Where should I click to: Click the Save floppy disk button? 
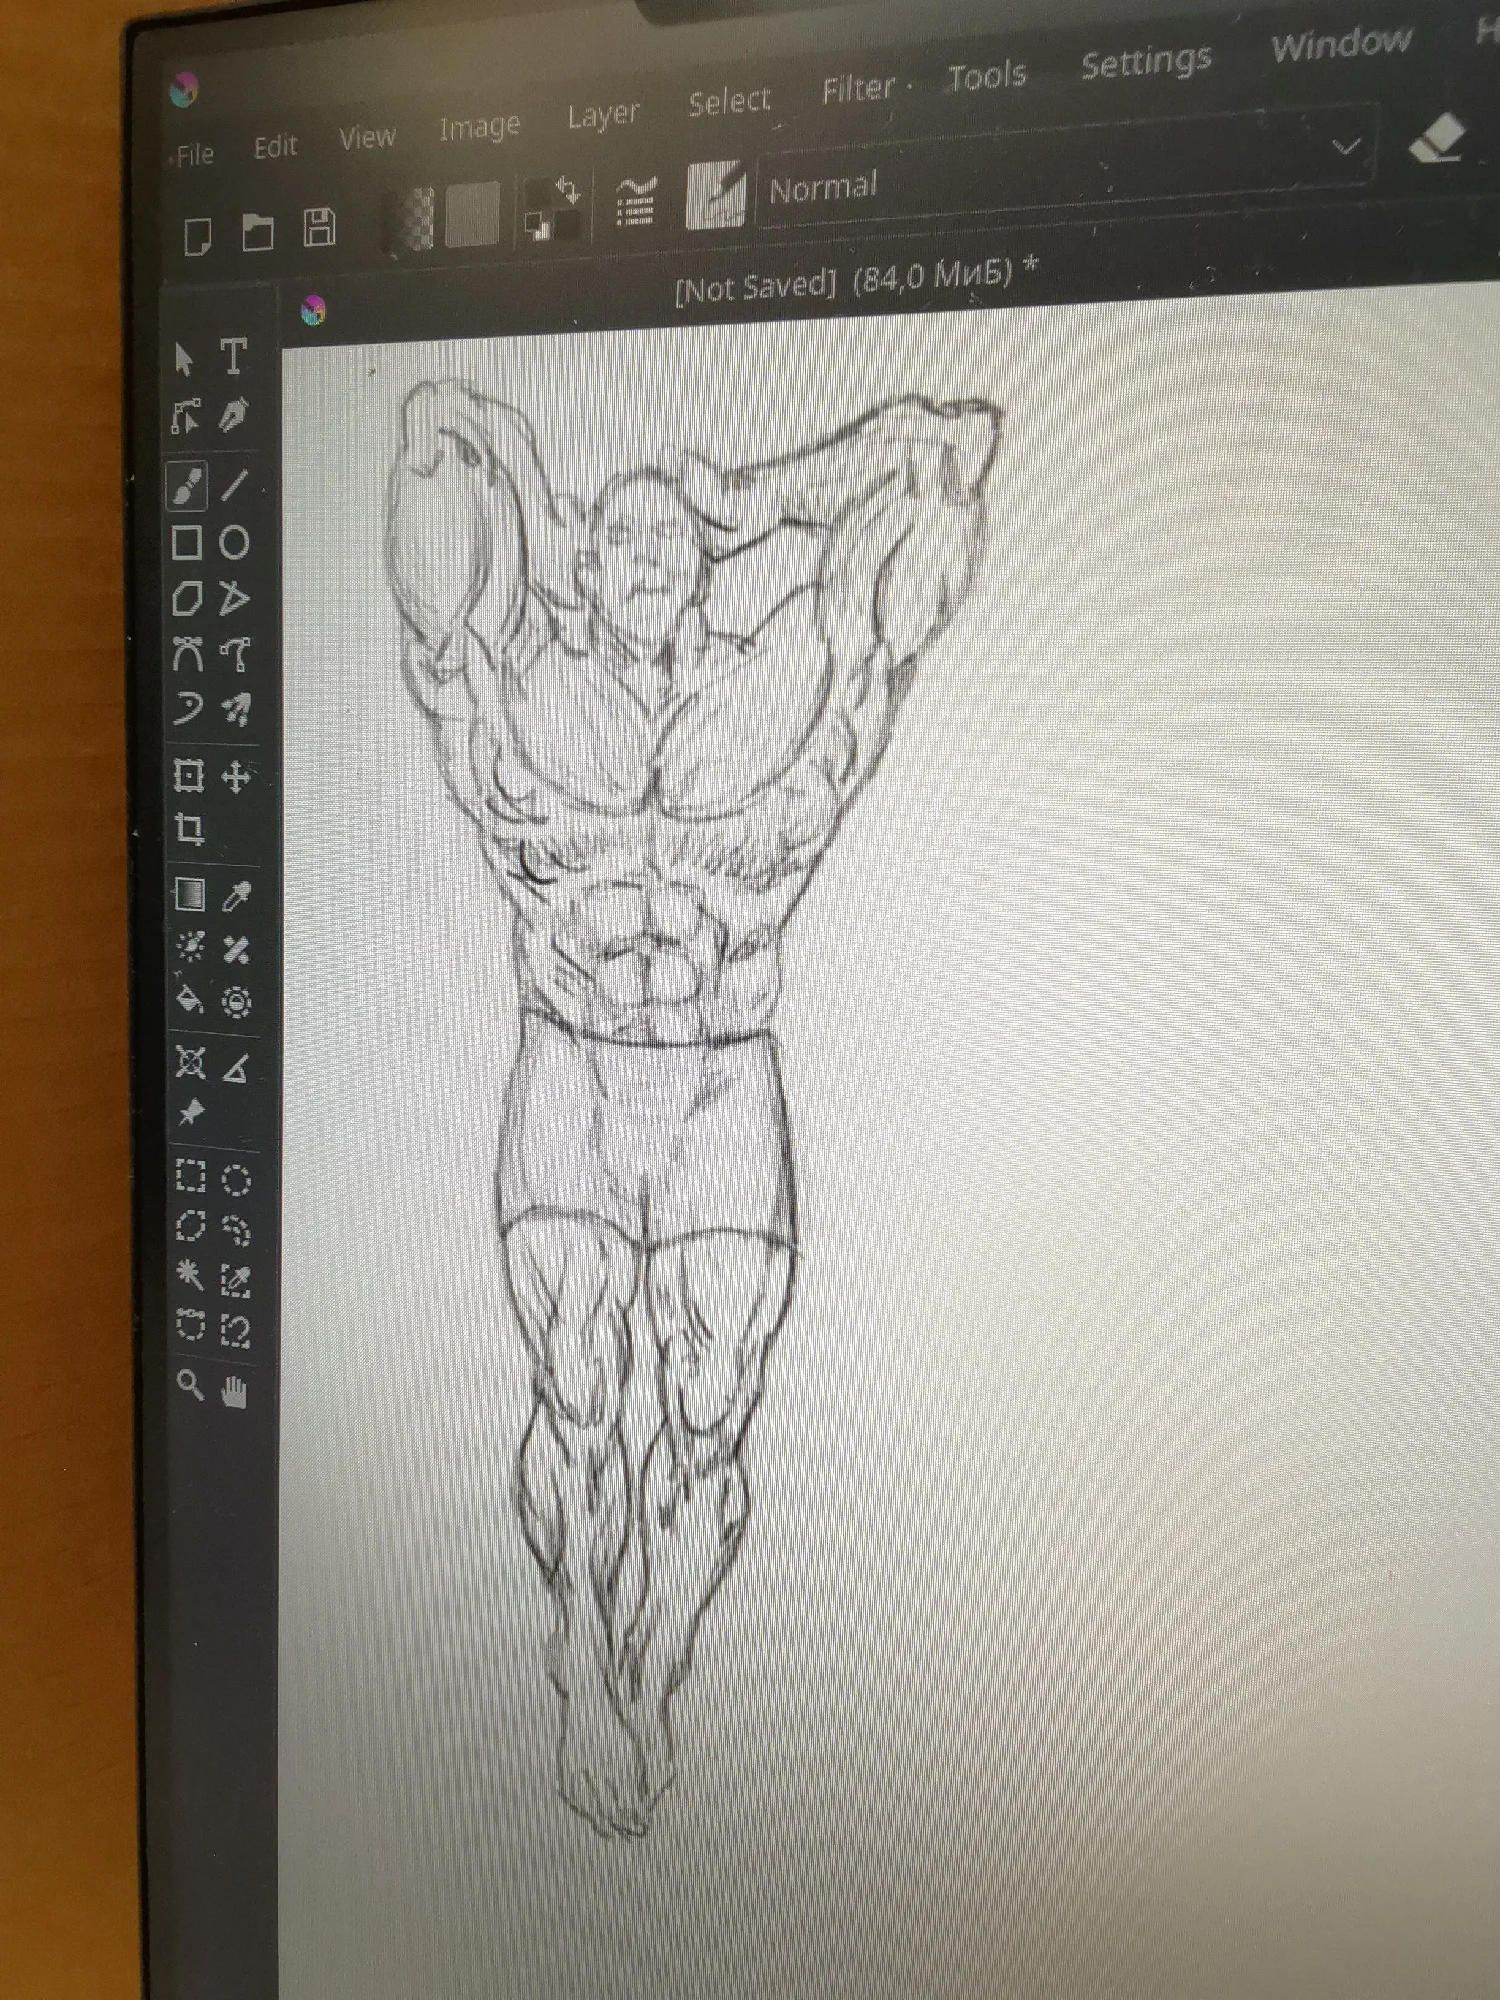(319, 227)
